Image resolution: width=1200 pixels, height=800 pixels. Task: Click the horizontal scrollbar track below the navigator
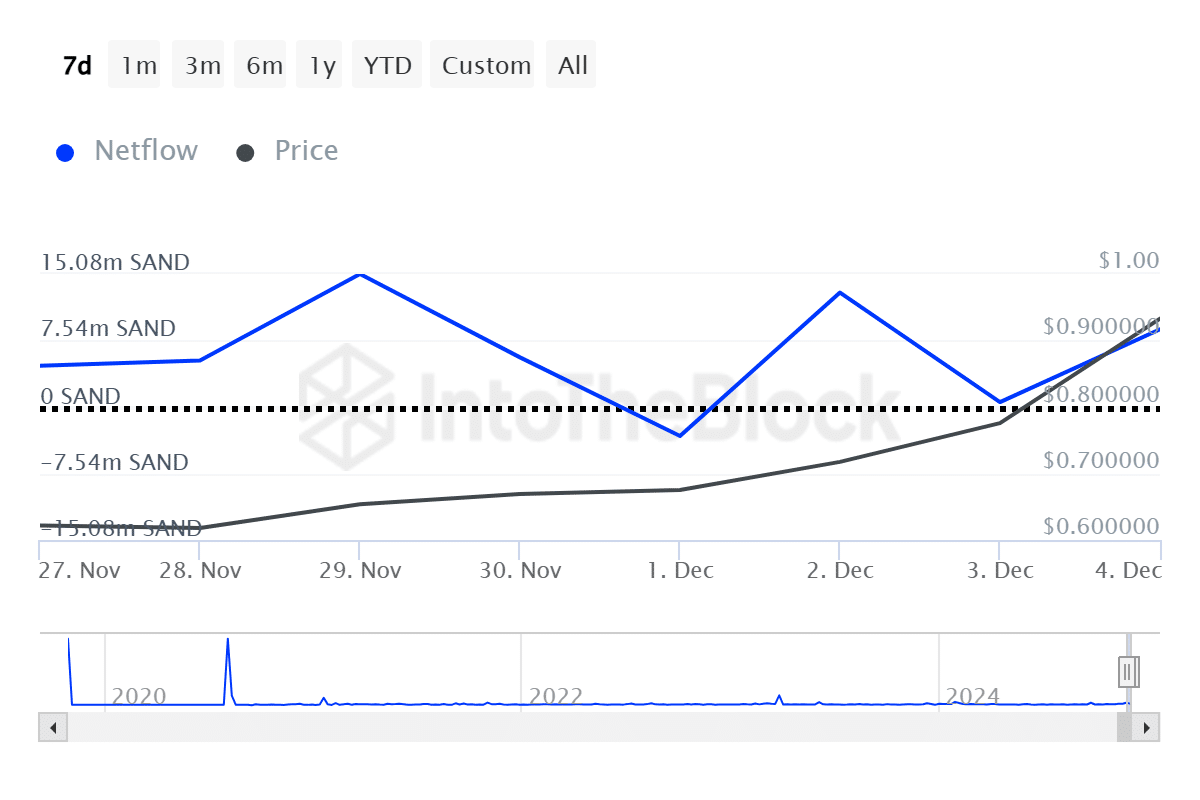(600, 727)
